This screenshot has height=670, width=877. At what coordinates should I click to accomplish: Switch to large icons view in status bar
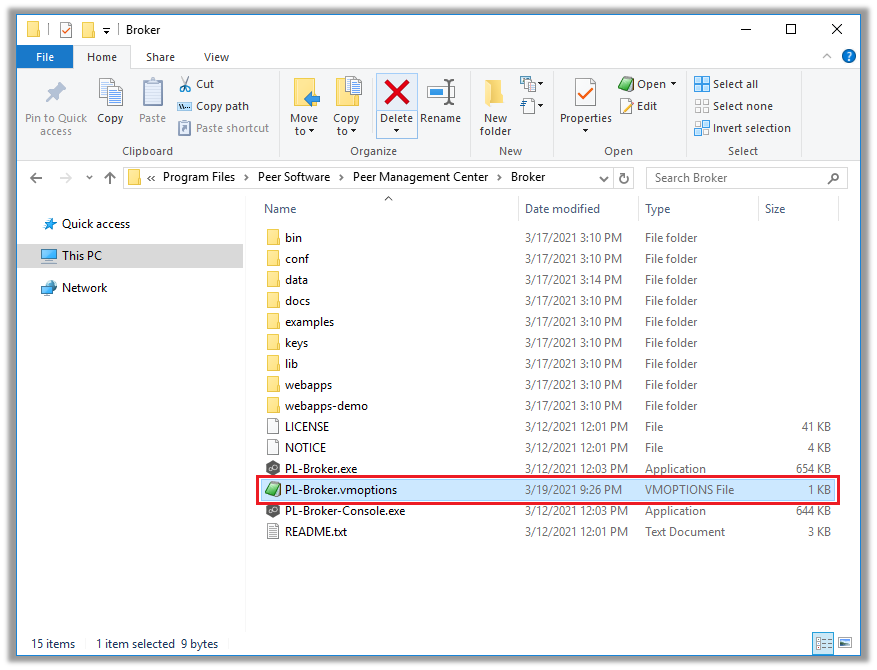(x=847, y=644)
